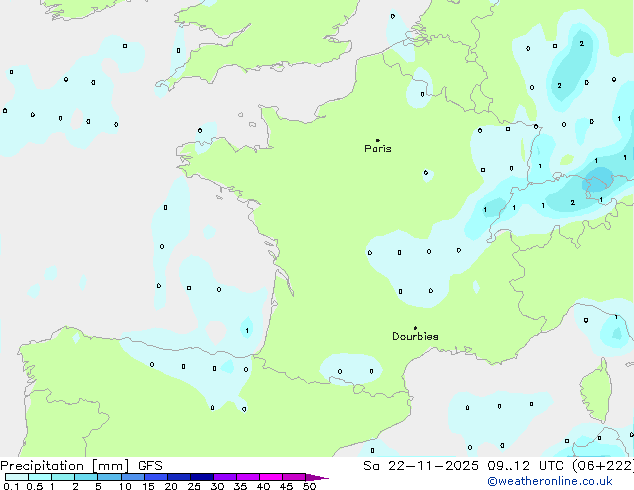The image size is (634, 490).
Task: Pick the 40–45 mm magenta legend swatch
Action: [271, 477]
